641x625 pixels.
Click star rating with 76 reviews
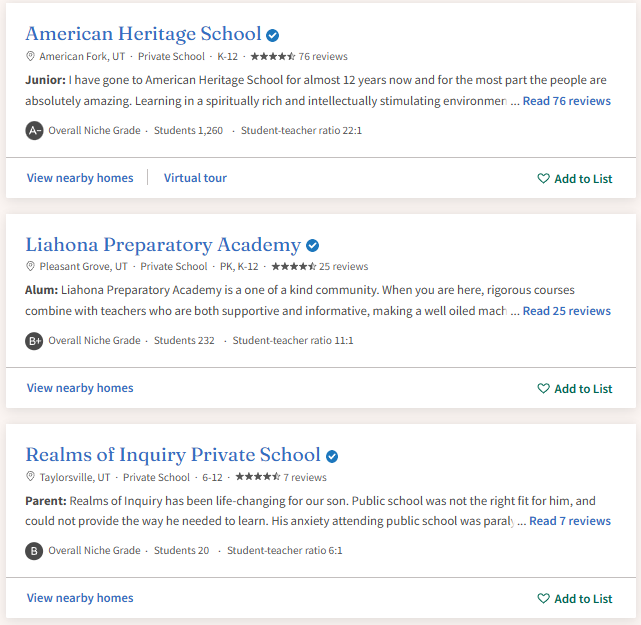(299, 56)
